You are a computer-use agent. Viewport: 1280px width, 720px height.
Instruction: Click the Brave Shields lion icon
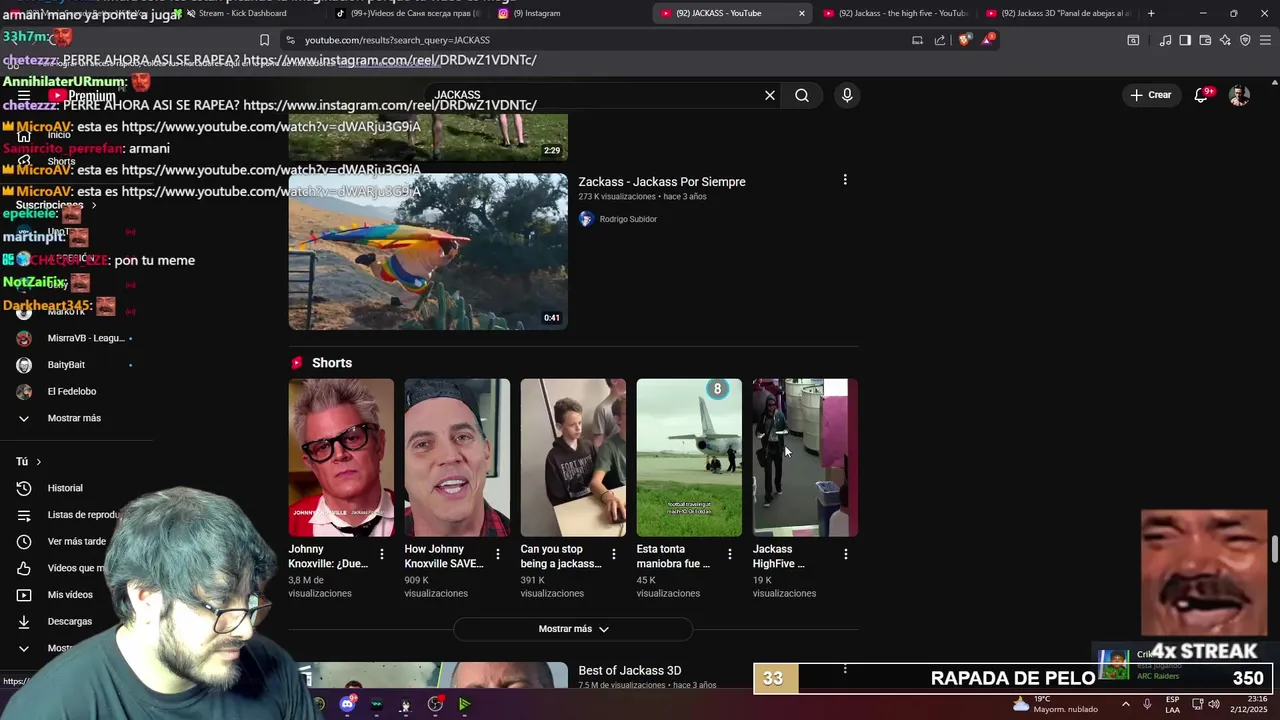click(x=964, y=40)
